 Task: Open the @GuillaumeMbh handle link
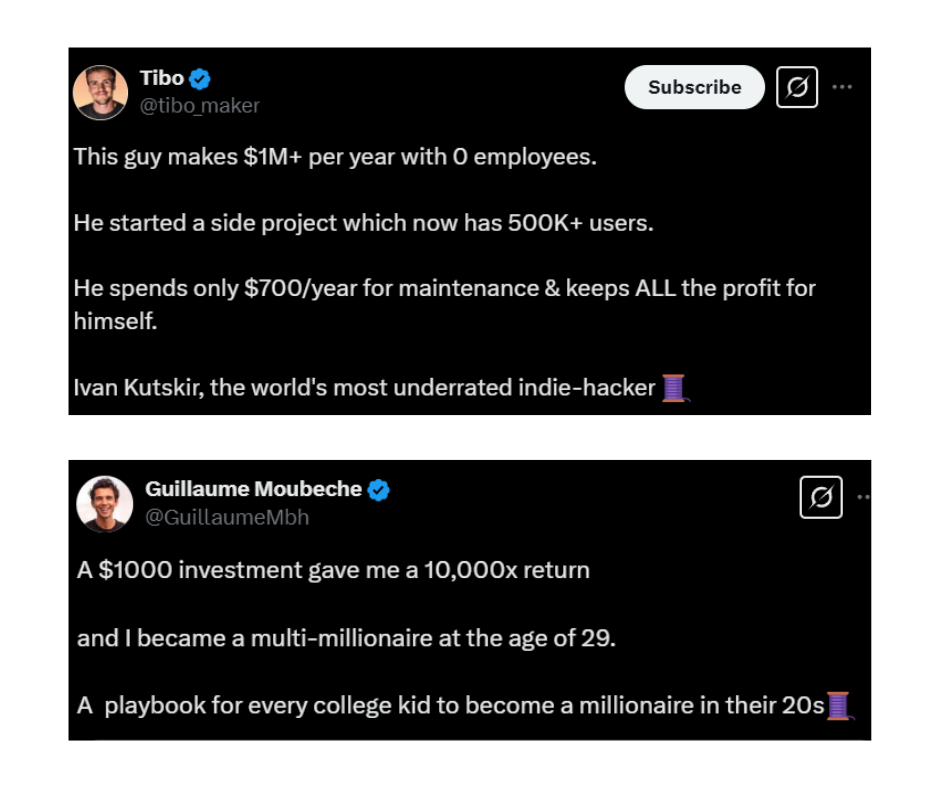coord(227,517)
